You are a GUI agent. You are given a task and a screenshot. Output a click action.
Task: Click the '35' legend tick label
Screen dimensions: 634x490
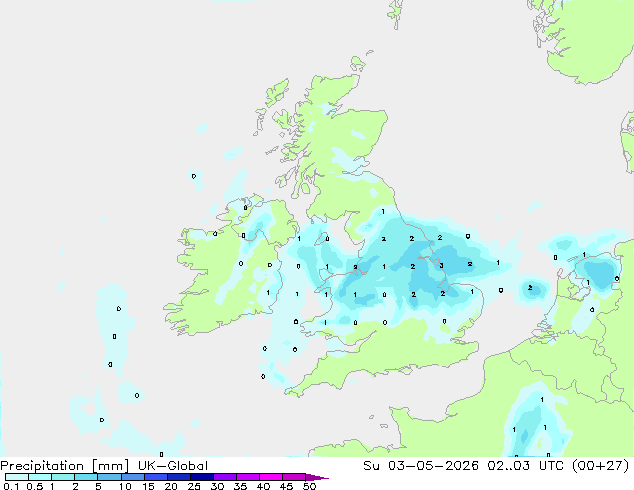coord(240,486)
